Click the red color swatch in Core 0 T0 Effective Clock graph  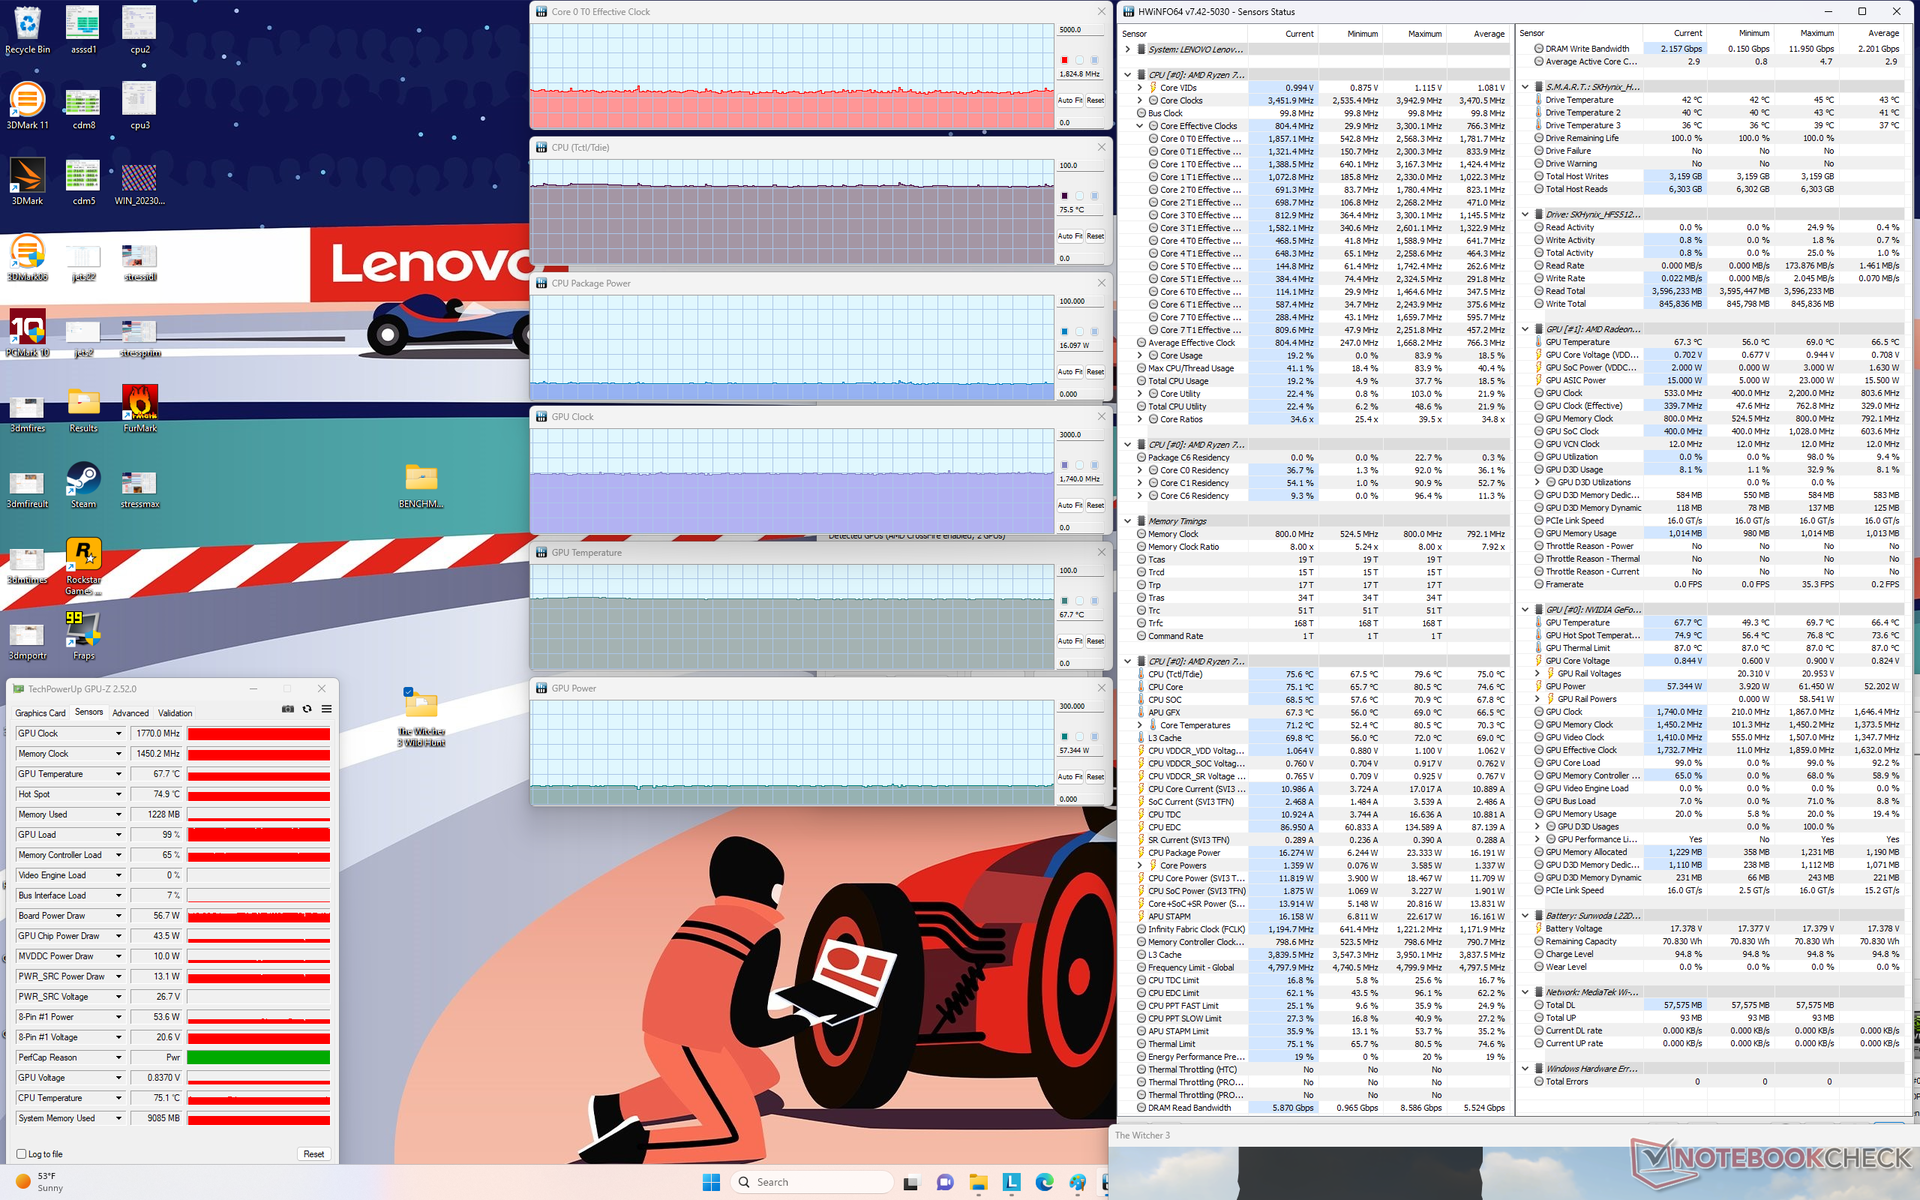click(1064, 60)
